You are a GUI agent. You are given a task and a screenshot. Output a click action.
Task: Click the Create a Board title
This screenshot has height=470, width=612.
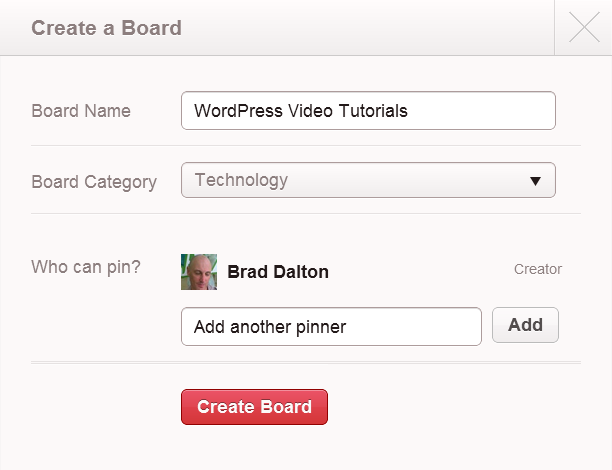106,28
